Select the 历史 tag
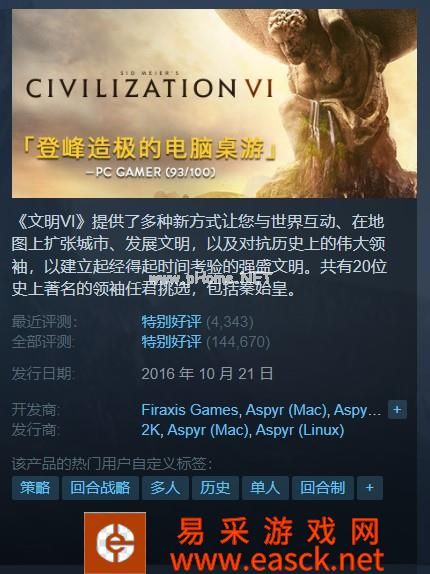 [x=215, y=488]
